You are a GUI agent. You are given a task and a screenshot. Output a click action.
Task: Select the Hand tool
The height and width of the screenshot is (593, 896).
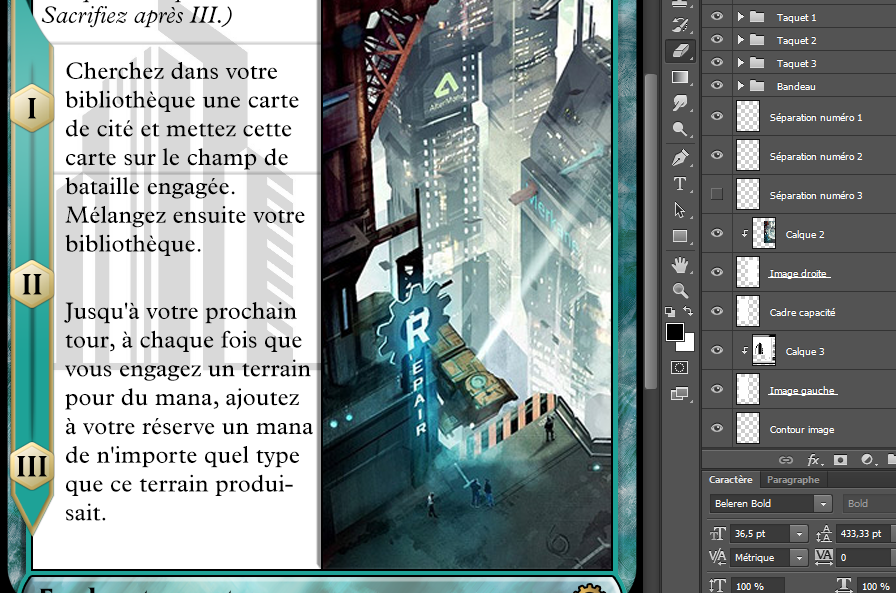click(680, 265)
